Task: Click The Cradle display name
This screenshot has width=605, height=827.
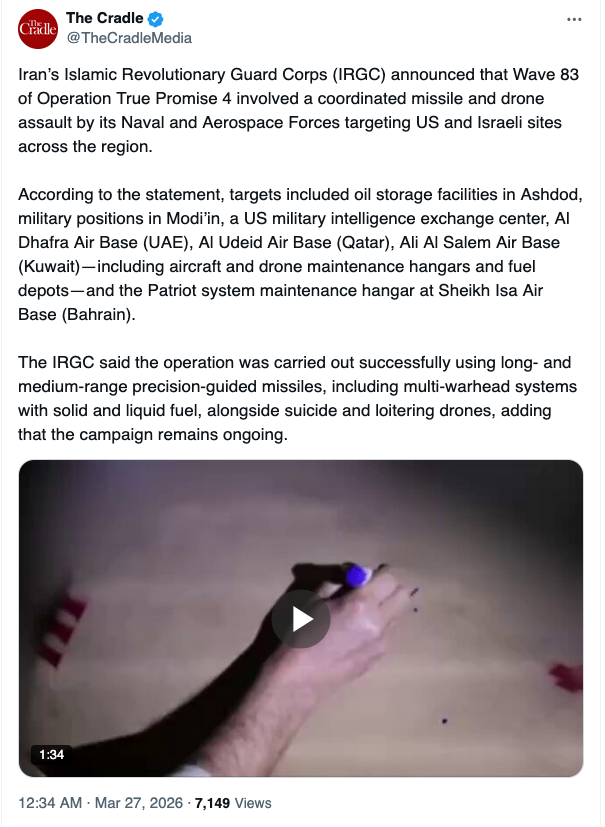Action: click(104, 18)
